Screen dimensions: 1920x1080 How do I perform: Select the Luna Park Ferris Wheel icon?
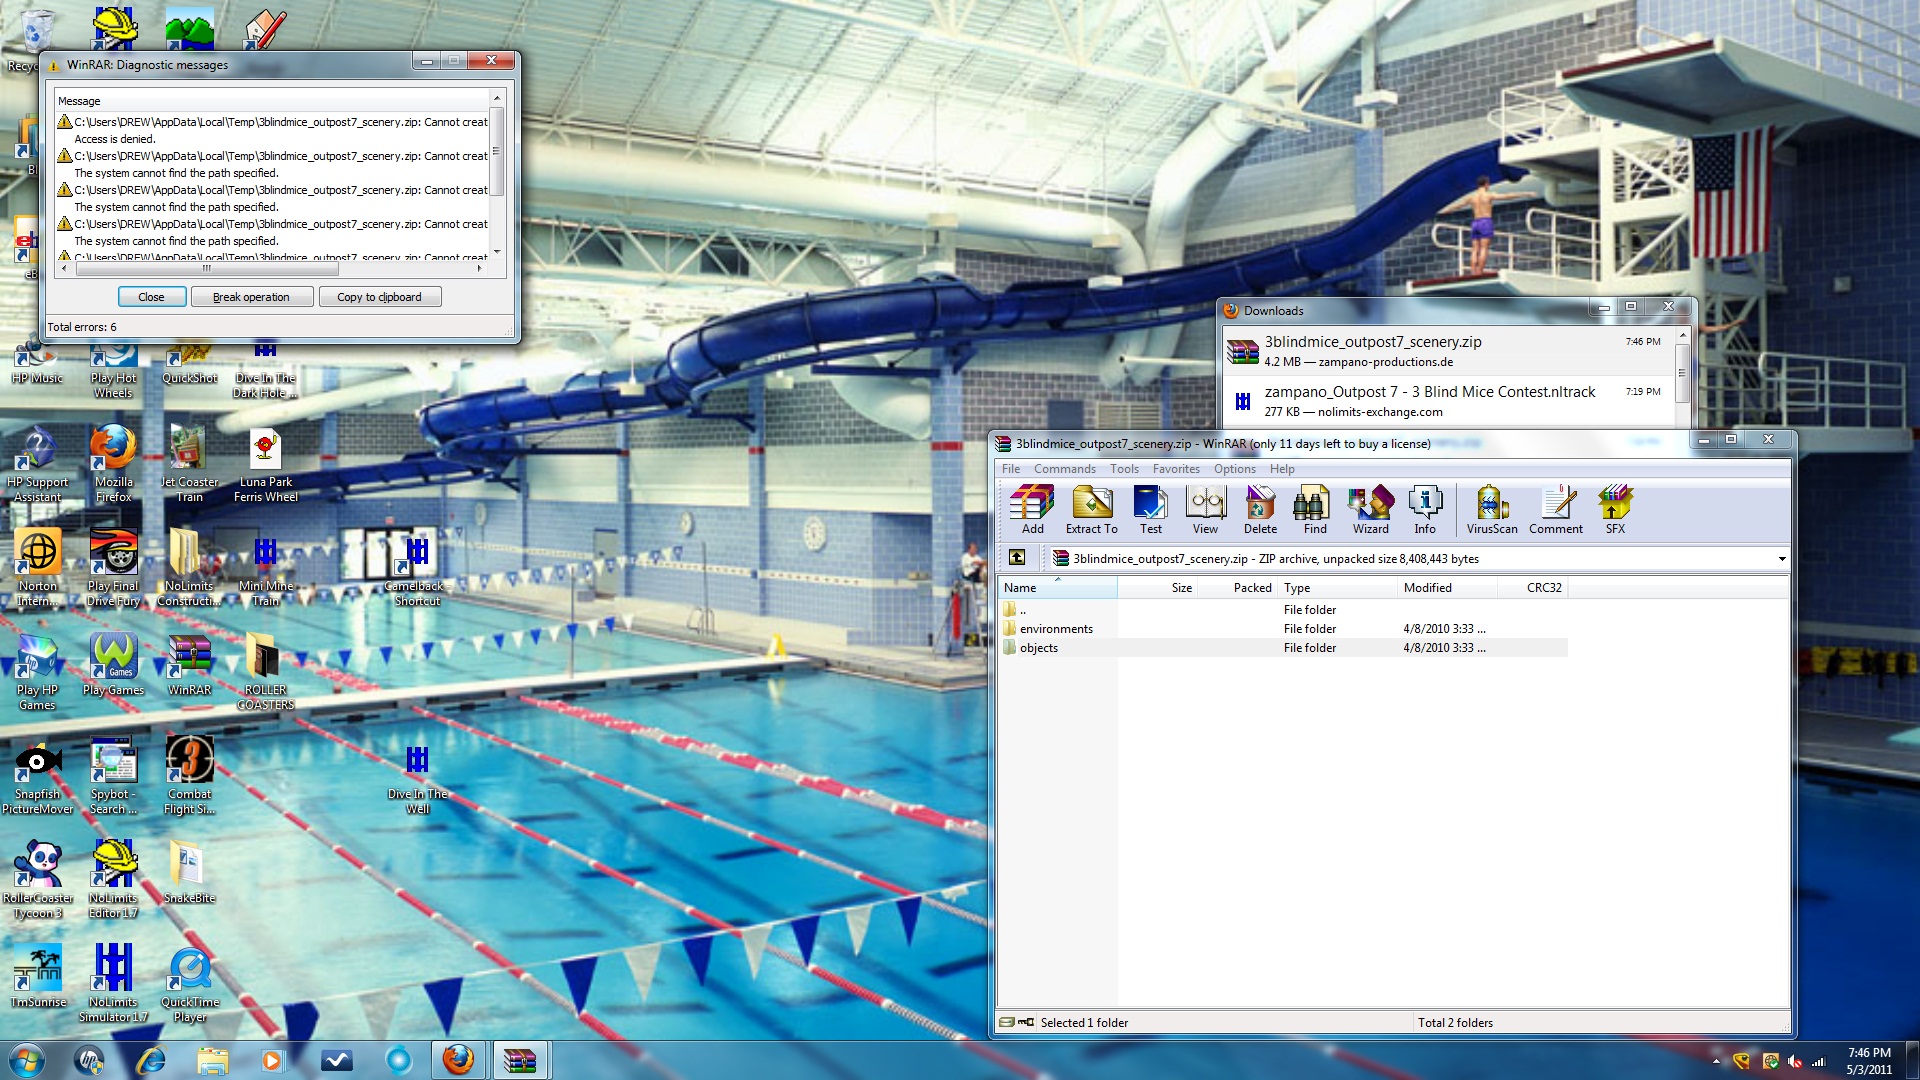click(265, 463)
